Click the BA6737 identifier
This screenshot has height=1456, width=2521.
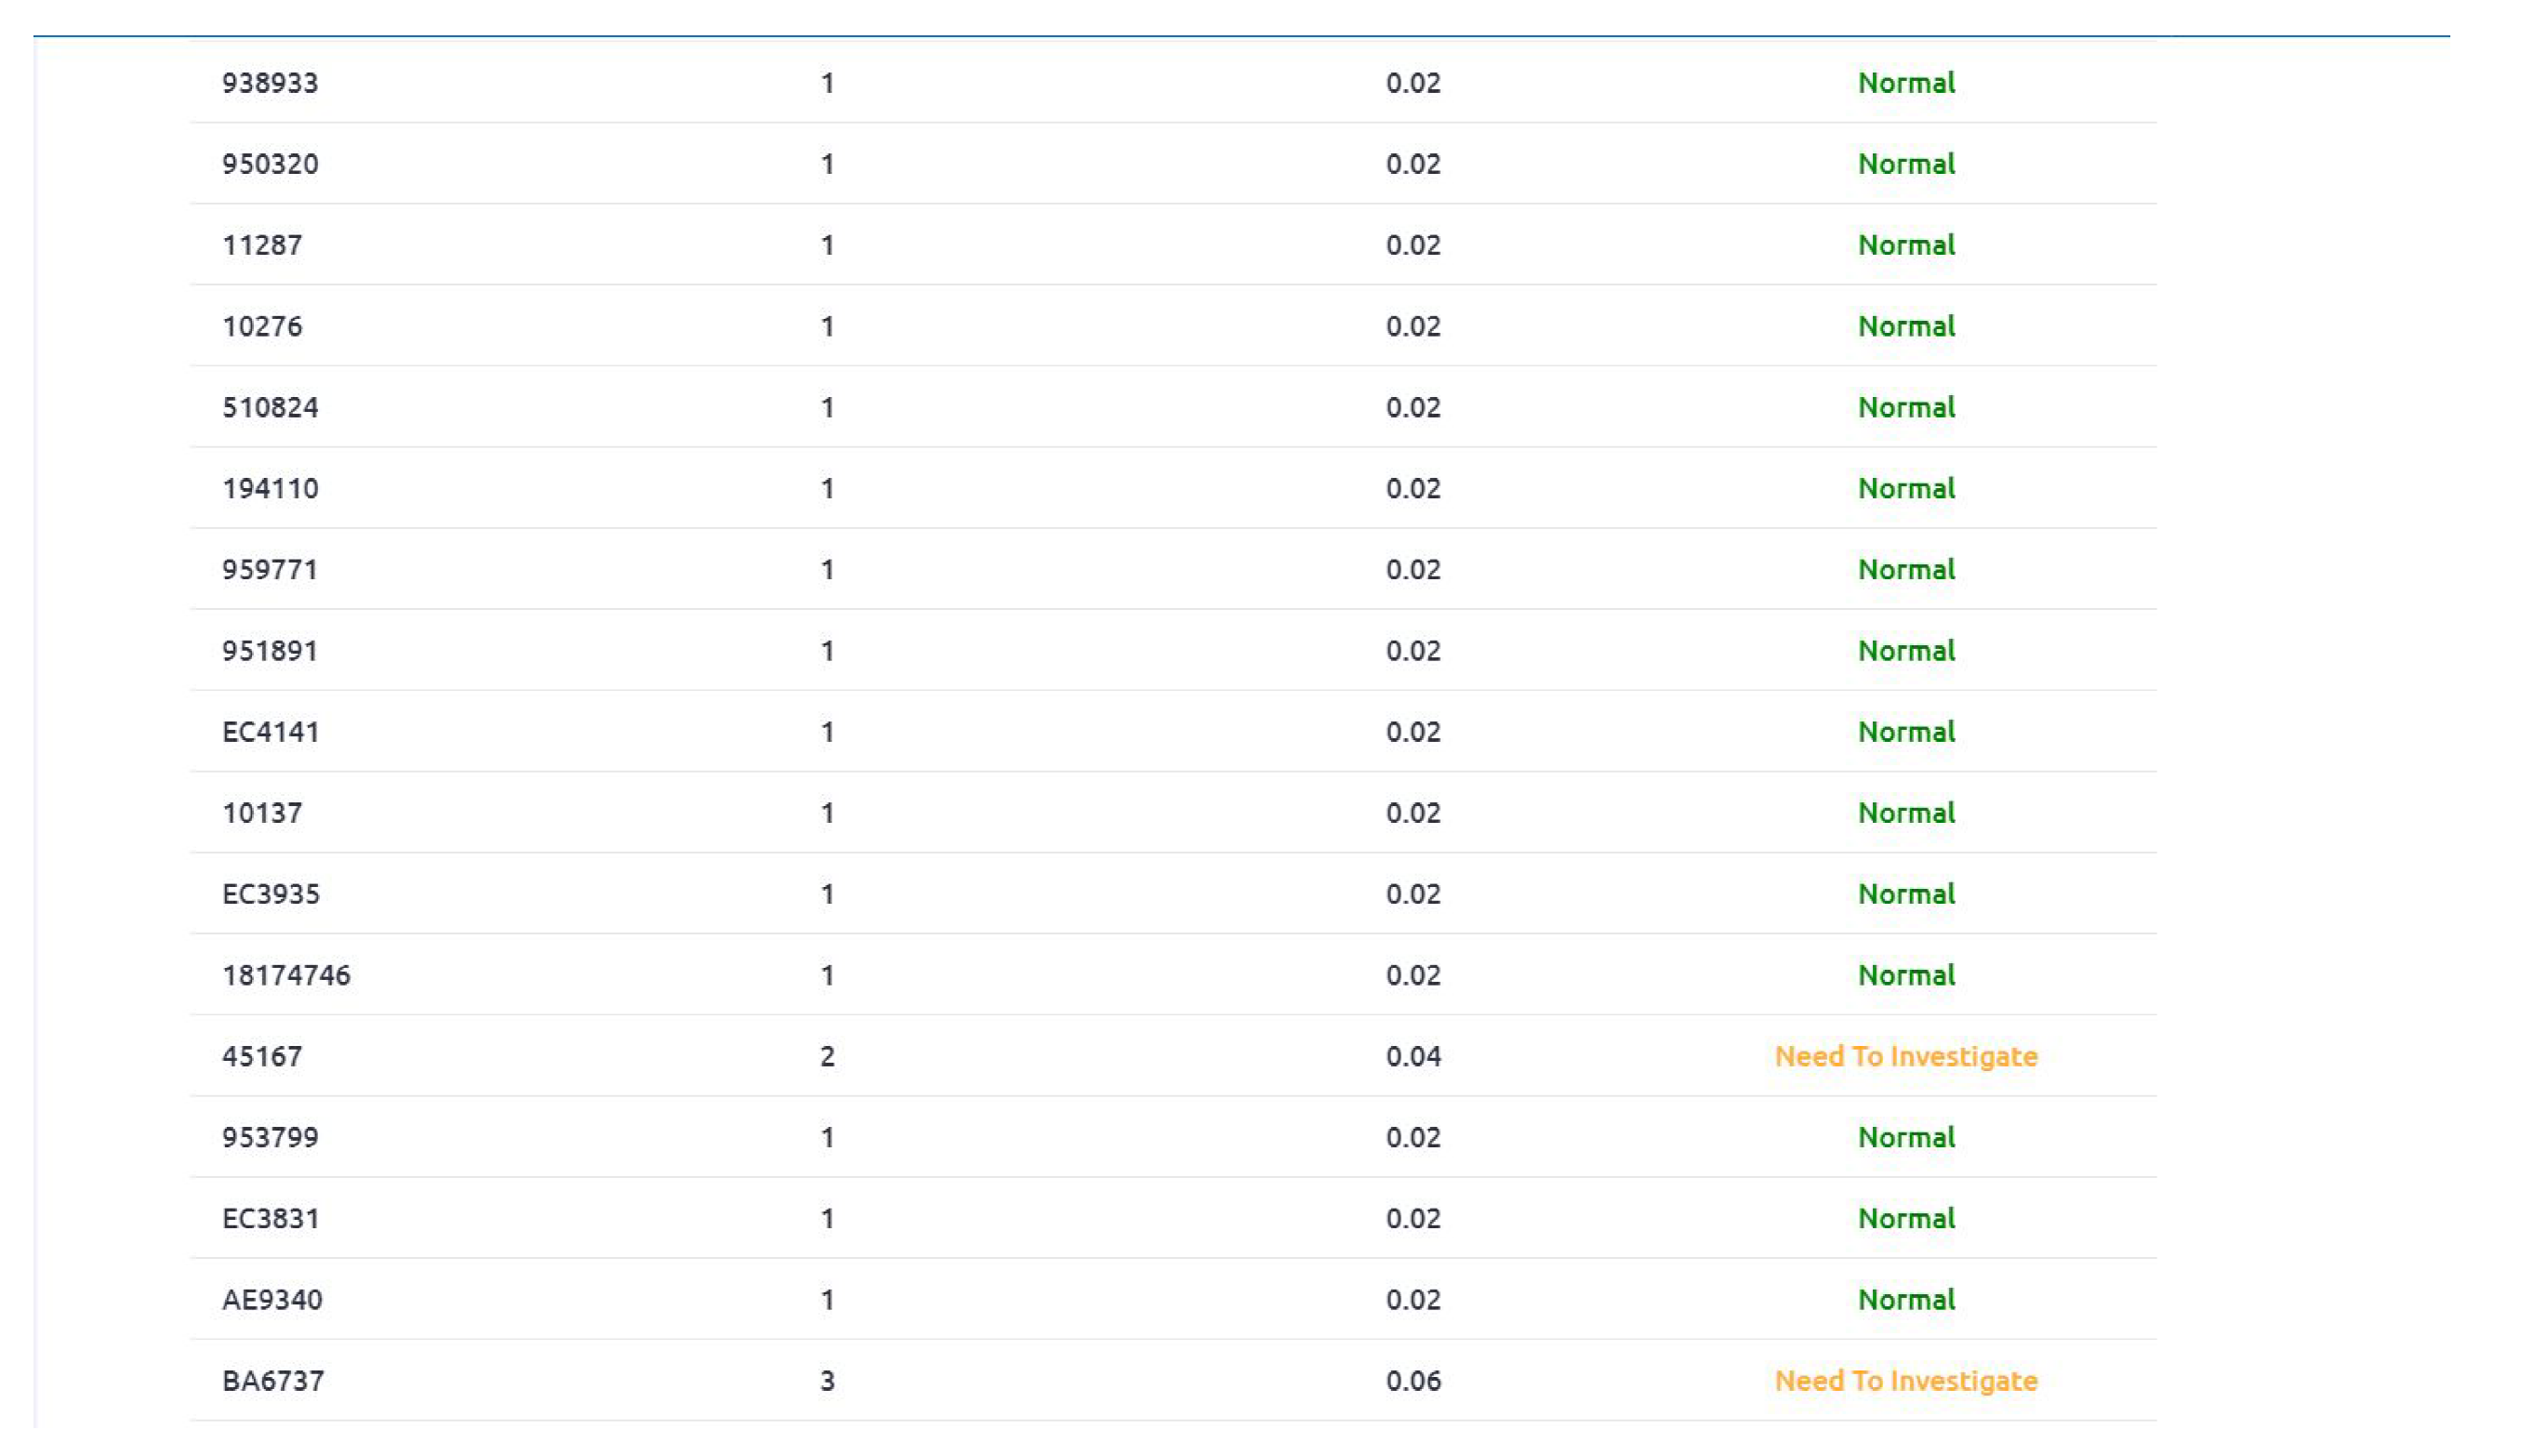click(x=272, y=1380)
